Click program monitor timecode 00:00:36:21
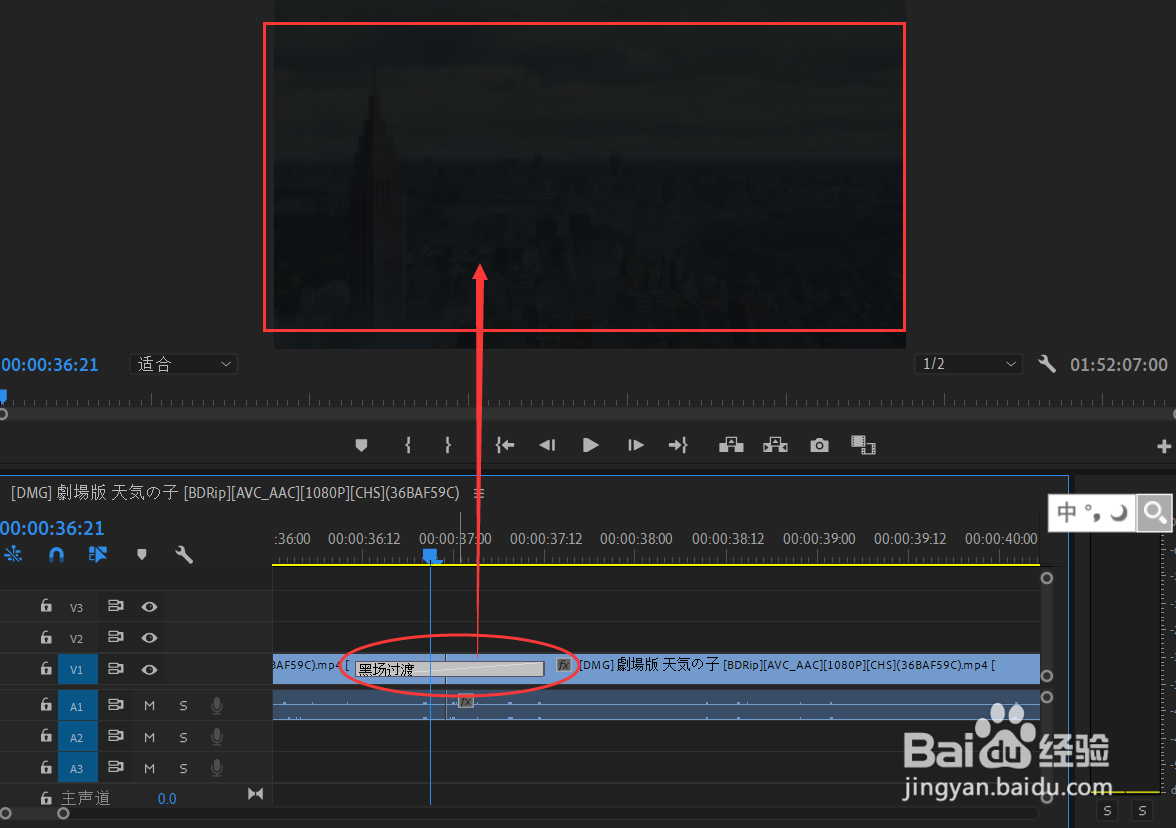The image size is (1176, 828). (x=50, y=364)
